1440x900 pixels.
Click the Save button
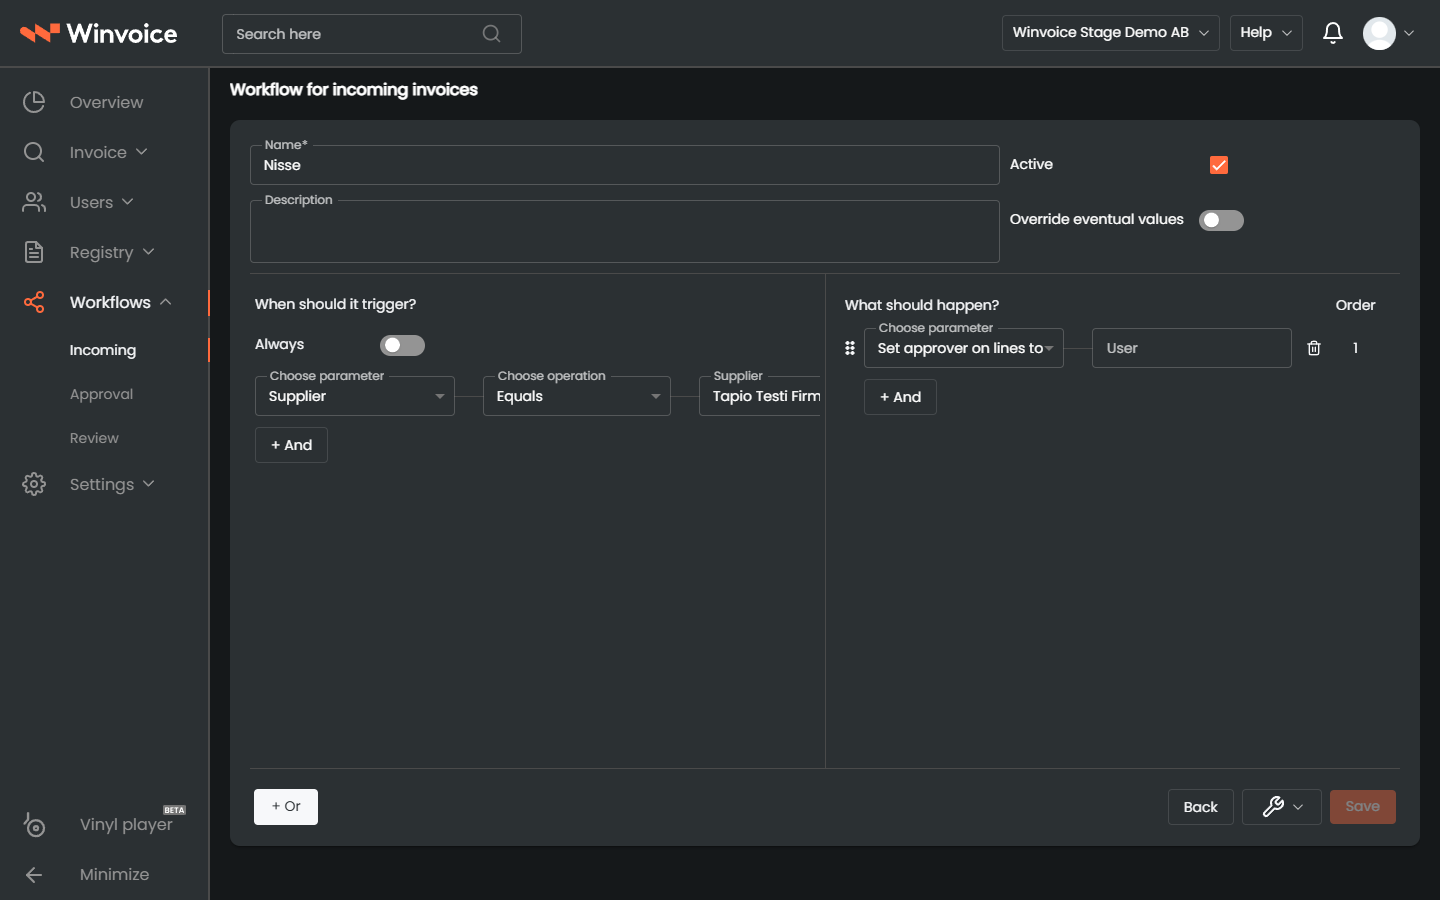coord(1363,807)
